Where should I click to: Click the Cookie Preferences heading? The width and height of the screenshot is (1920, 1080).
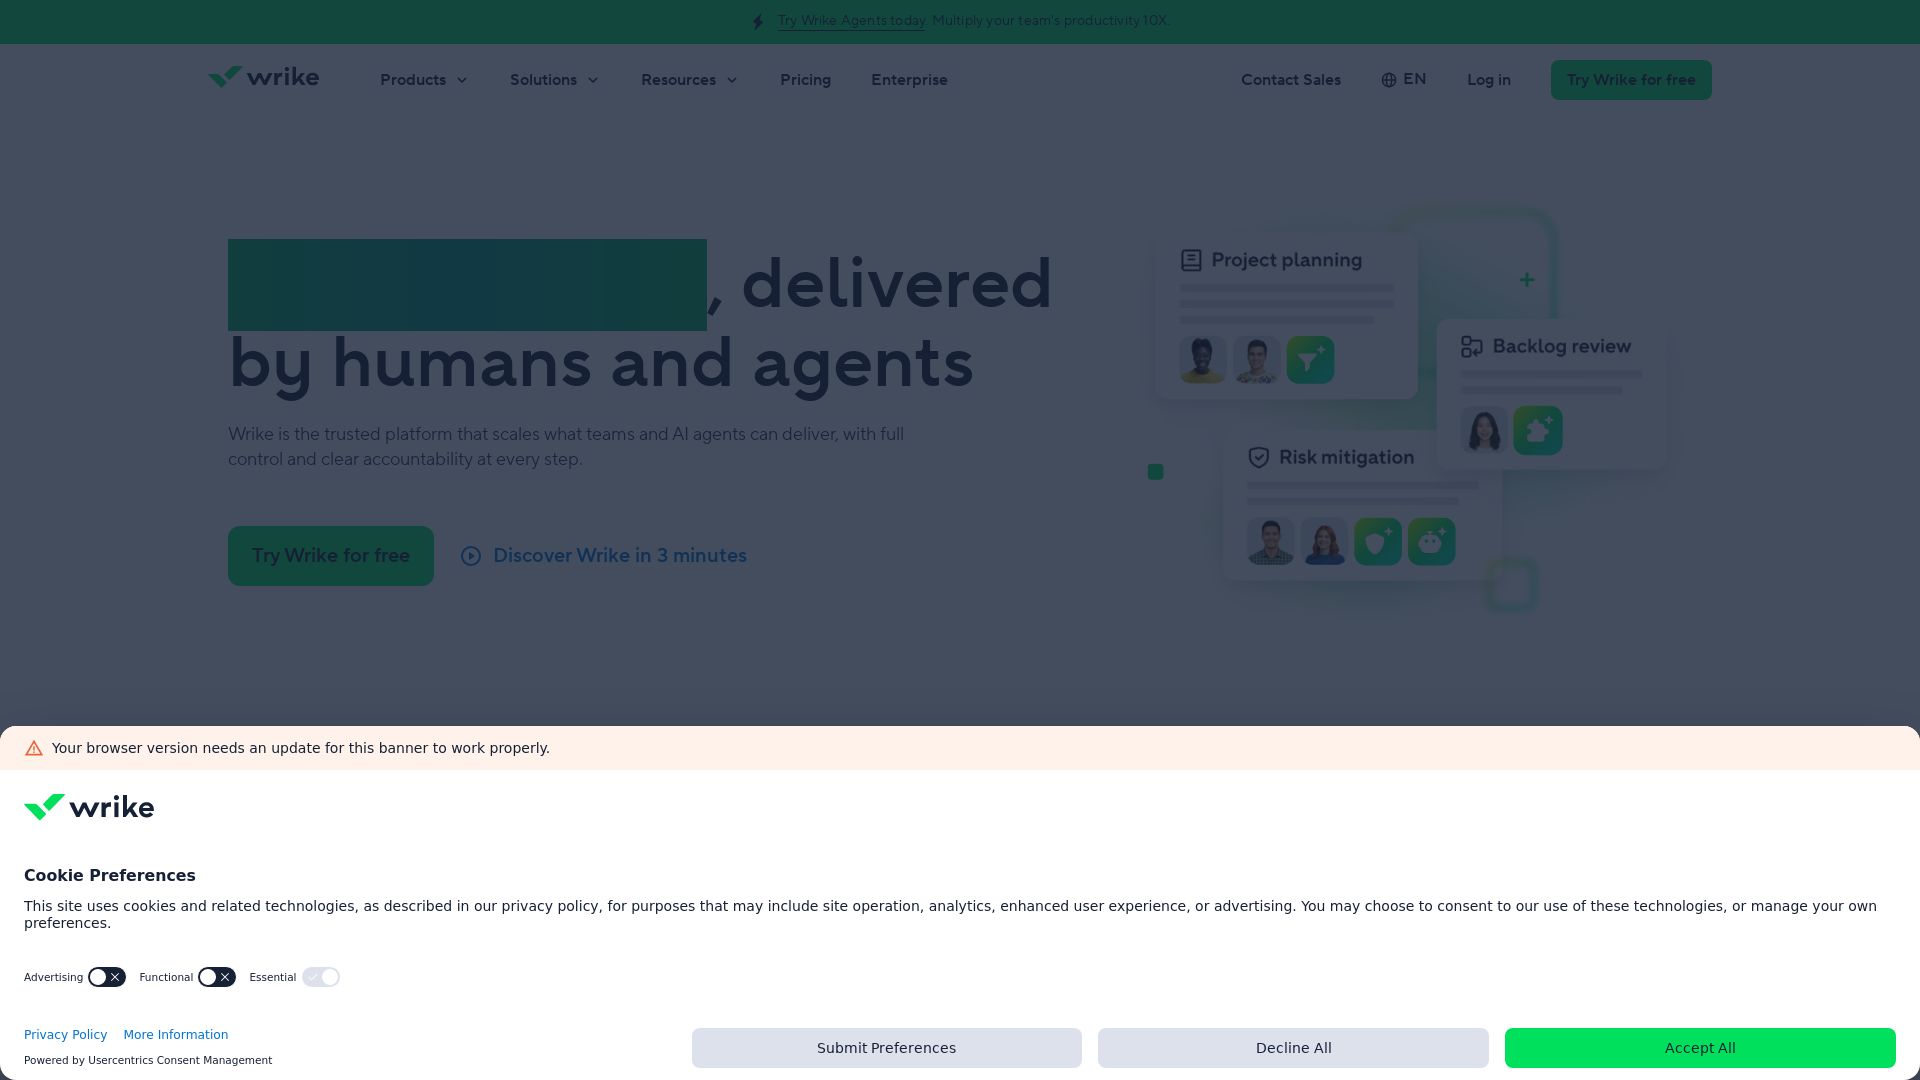[x=110, y=876]
